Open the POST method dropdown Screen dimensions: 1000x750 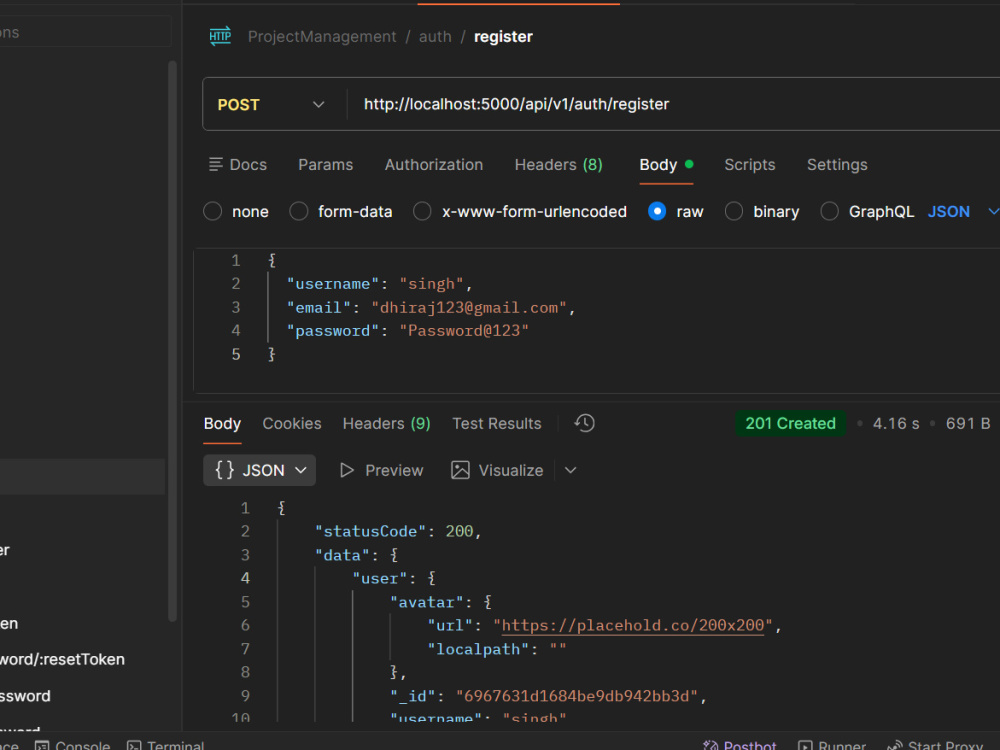click(272, 105)
